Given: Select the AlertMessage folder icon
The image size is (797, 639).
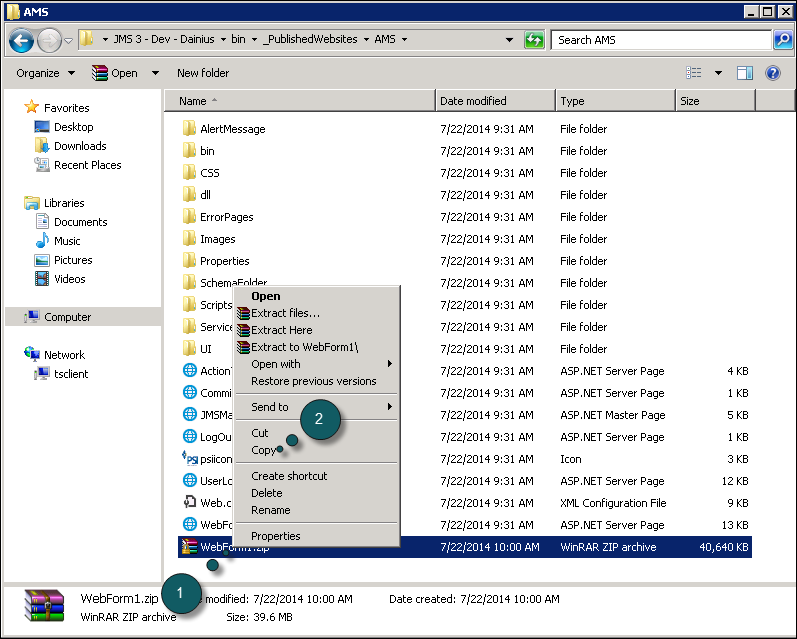Looking at the screenshot, I should point(189,129).
